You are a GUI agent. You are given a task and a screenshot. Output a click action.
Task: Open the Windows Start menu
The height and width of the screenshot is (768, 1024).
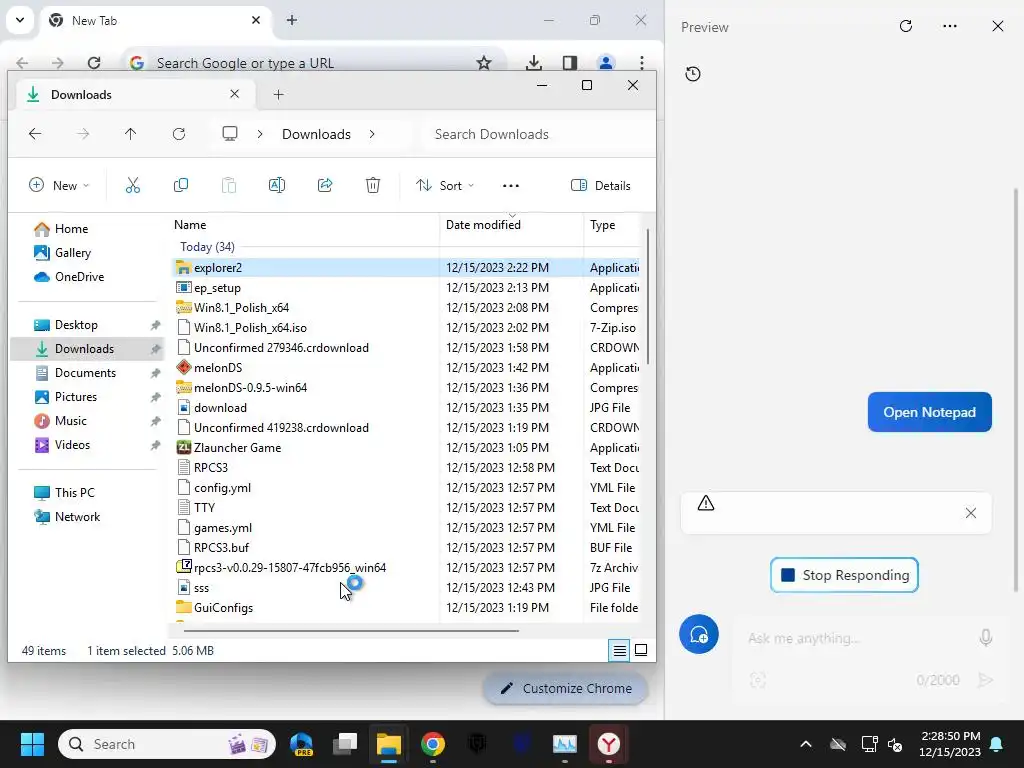(x=32, y=744)
